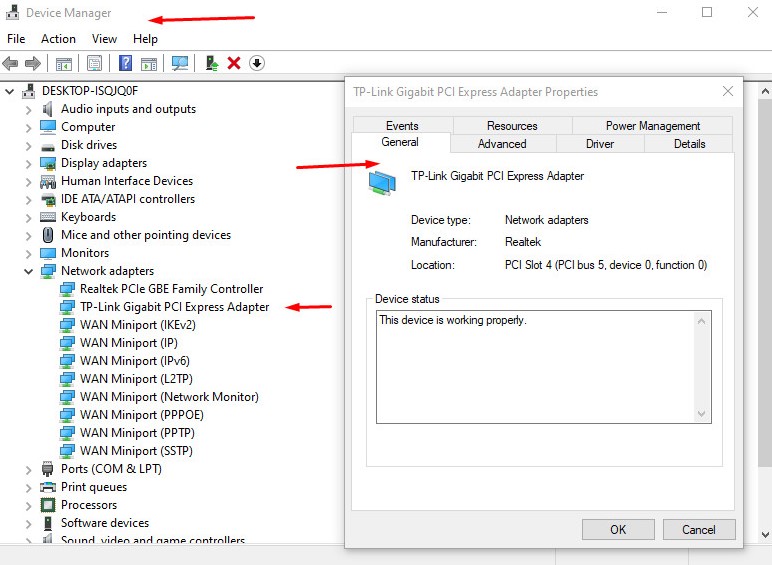The height and width of the screenshot is (565, 772).
Task: Click the Disk drives icon
Action: pos(48,146)
